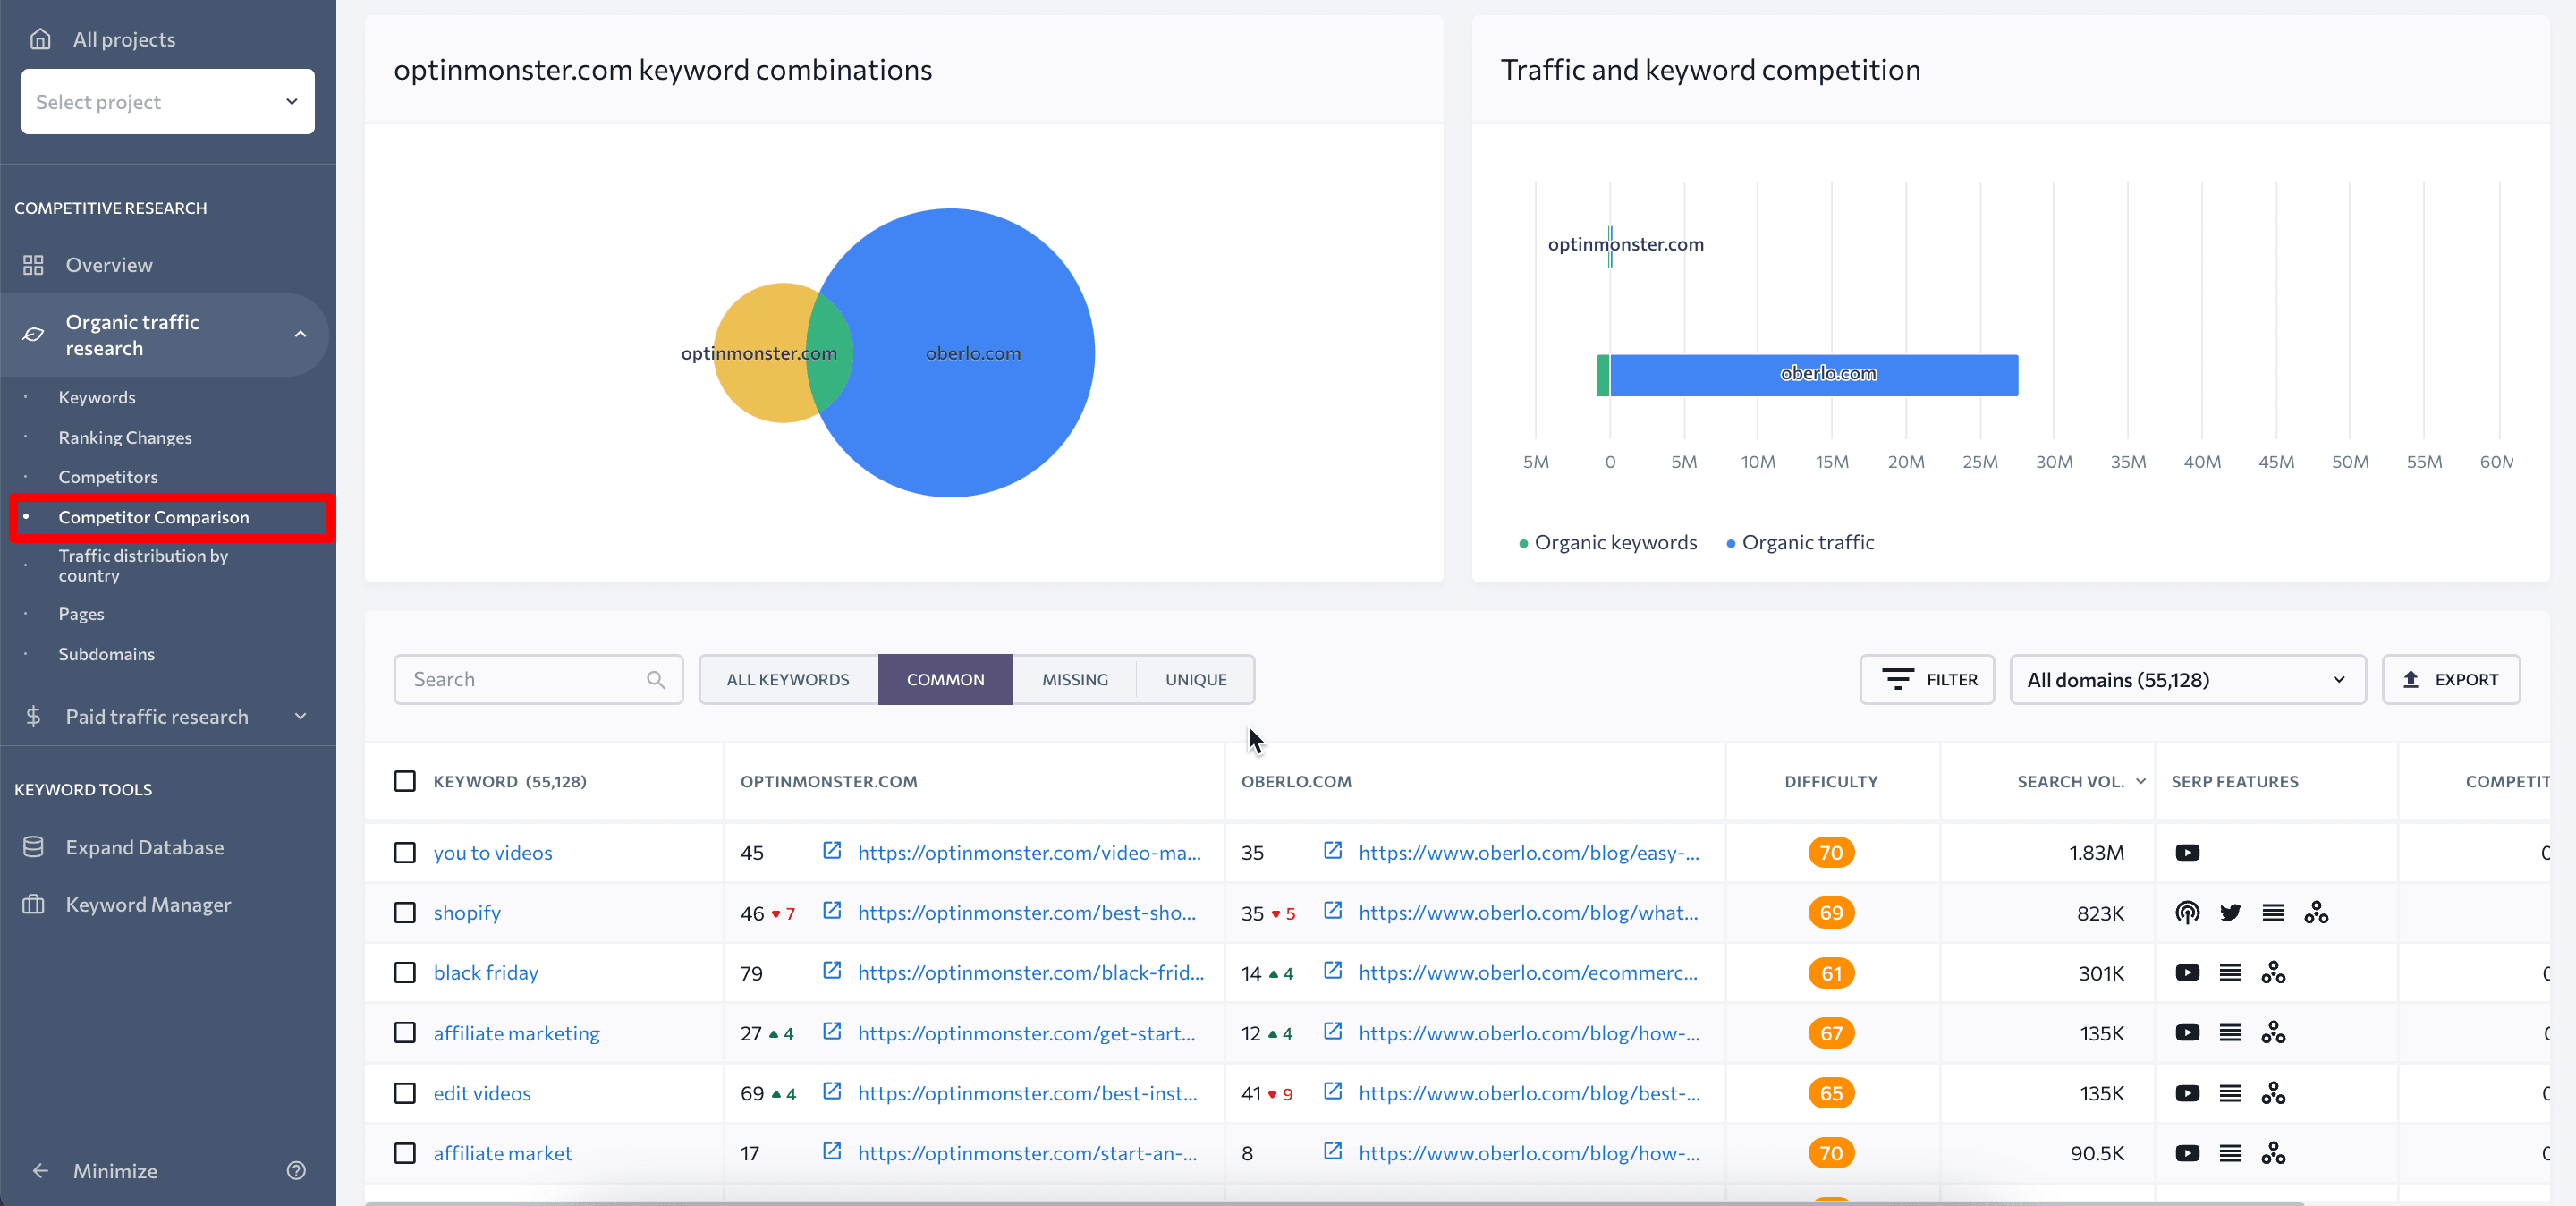Switch to the Unique tab
Image resolution: width=2576 pixels, height=1206 pixels.
(x=1196, y=680)
